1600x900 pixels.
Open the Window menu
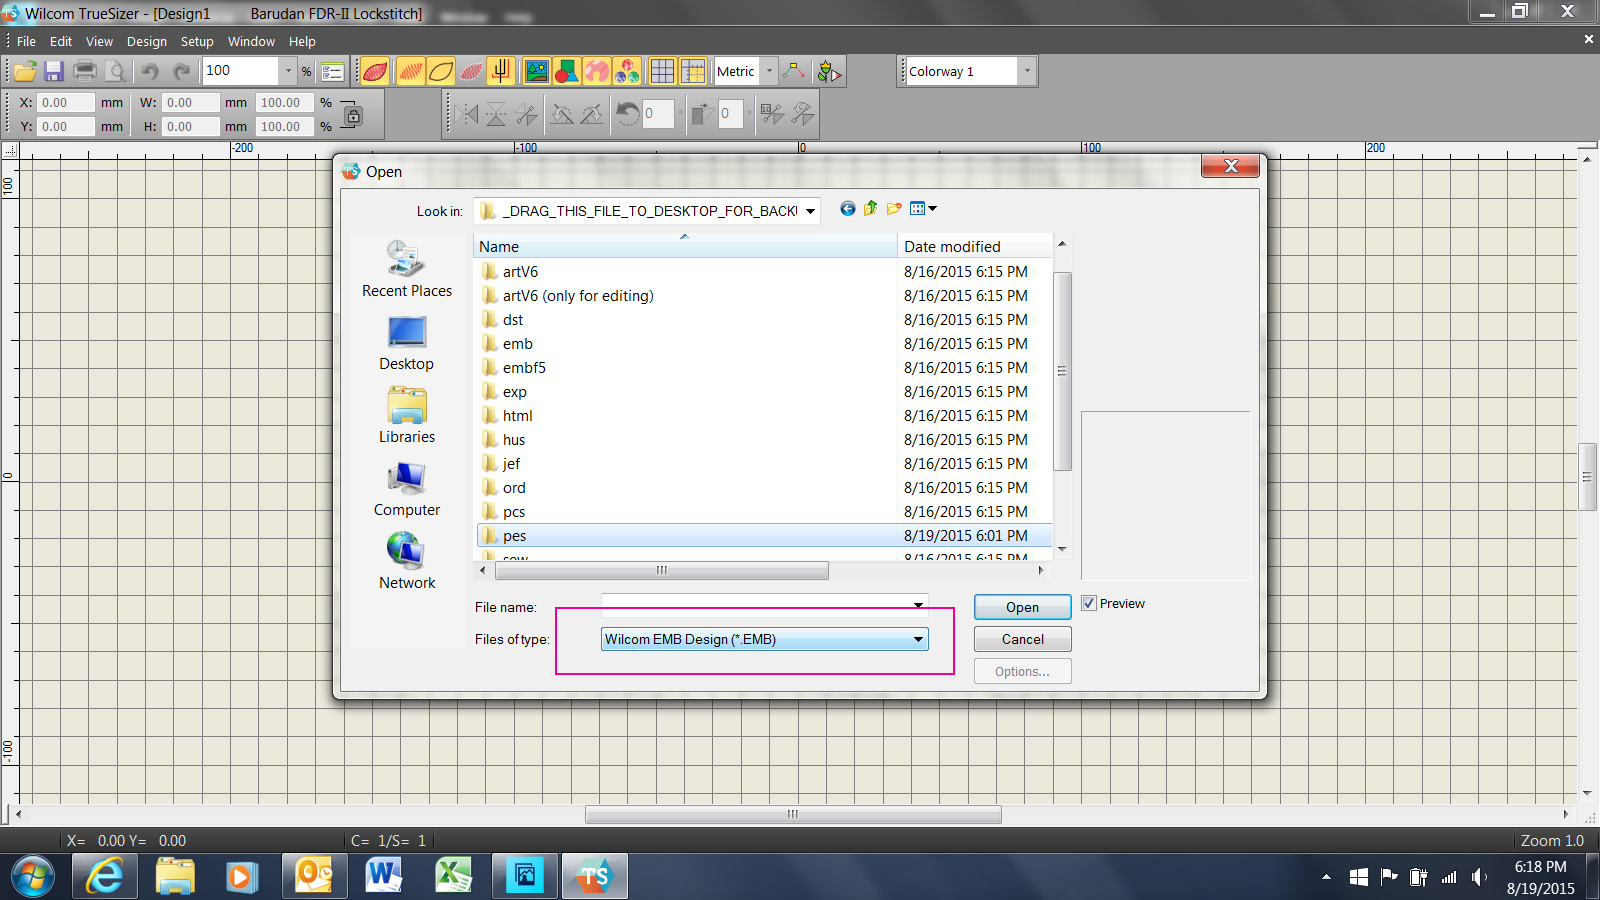click(251, 41)
